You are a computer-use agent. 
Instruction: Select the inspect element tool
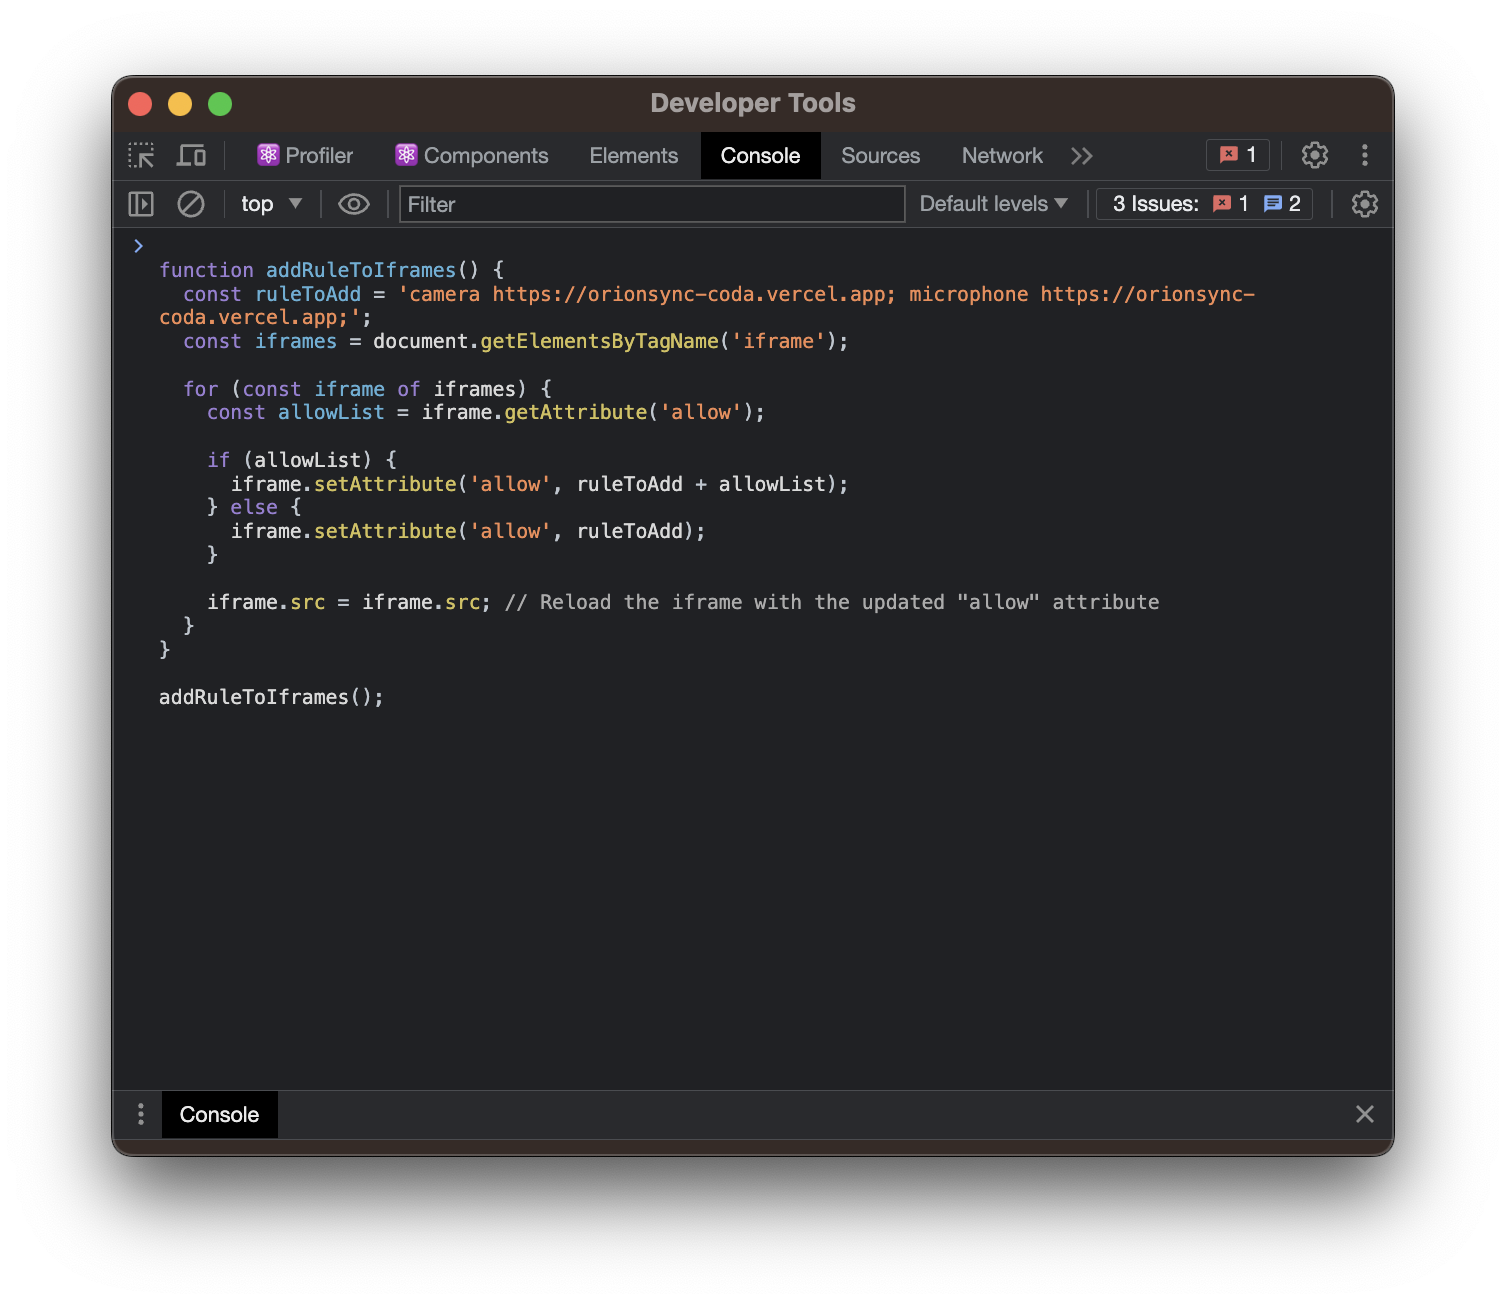pyautogui.click(x=140, y=155)
